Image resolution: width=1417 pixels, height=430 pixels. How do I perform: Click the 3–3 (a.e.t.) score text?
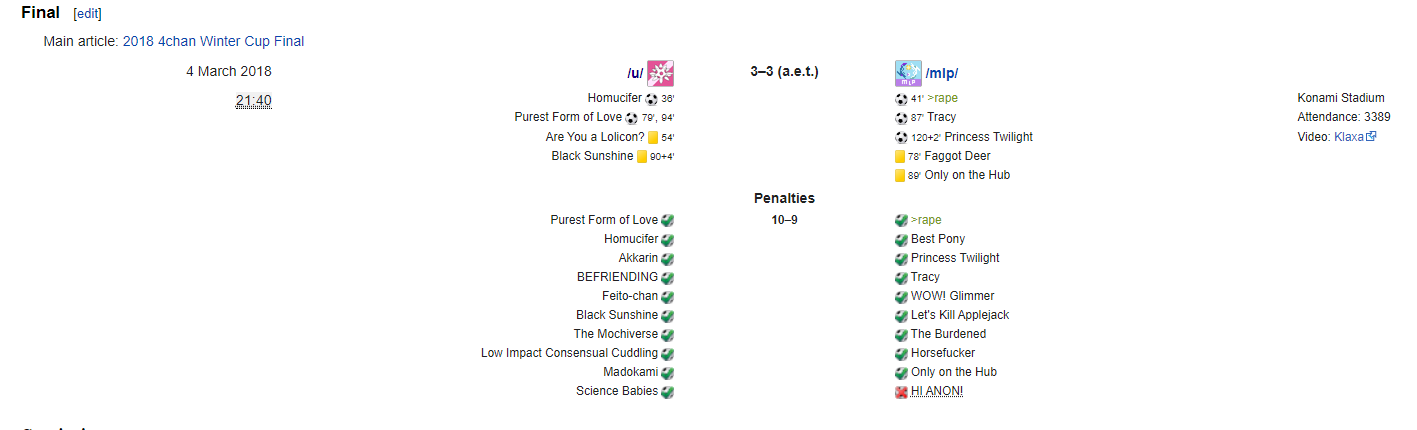[784, 72]
